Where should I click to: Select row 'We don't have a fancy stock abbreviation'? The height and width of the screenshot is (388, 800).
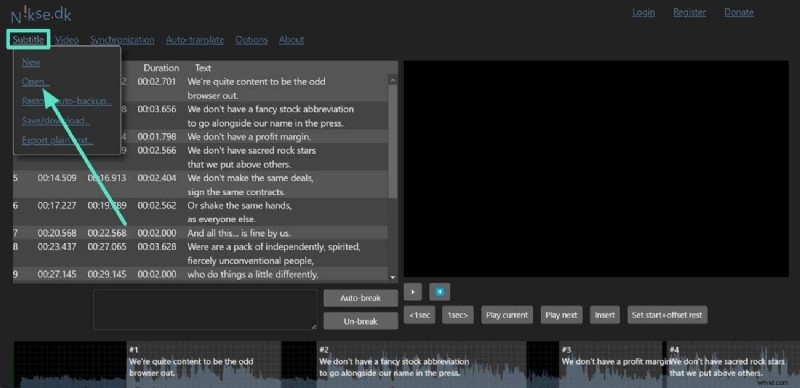(x=201, y=116)
